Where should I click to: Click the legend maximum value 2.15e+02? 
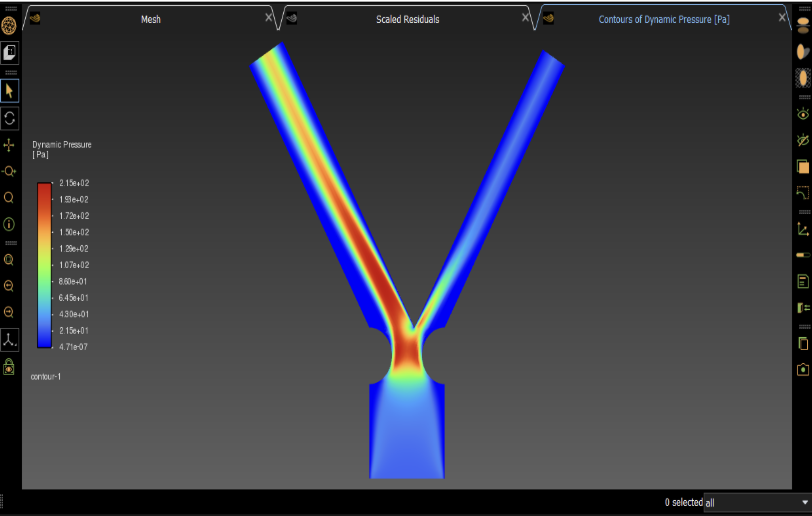click(x=74, y=183)
